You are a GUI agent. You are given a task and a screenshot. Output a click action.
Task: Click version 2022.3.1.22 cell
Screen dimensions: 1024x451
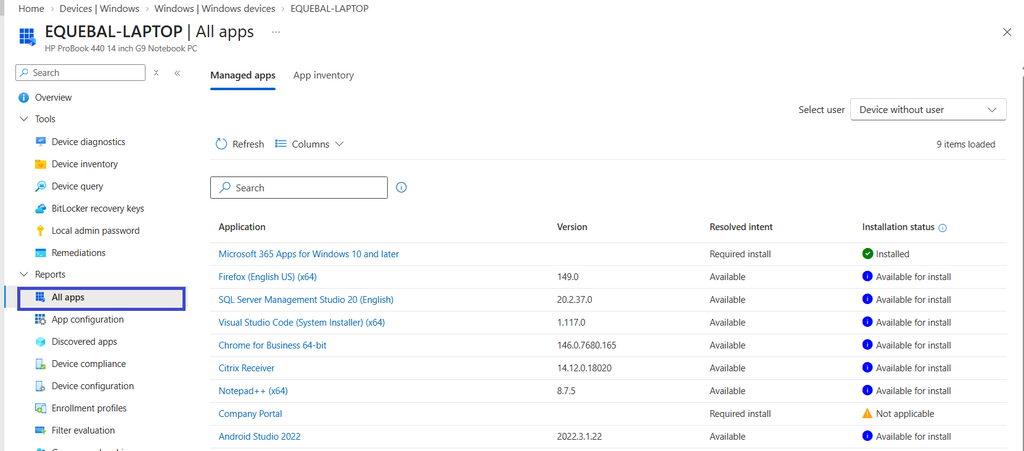pos(579,437)
